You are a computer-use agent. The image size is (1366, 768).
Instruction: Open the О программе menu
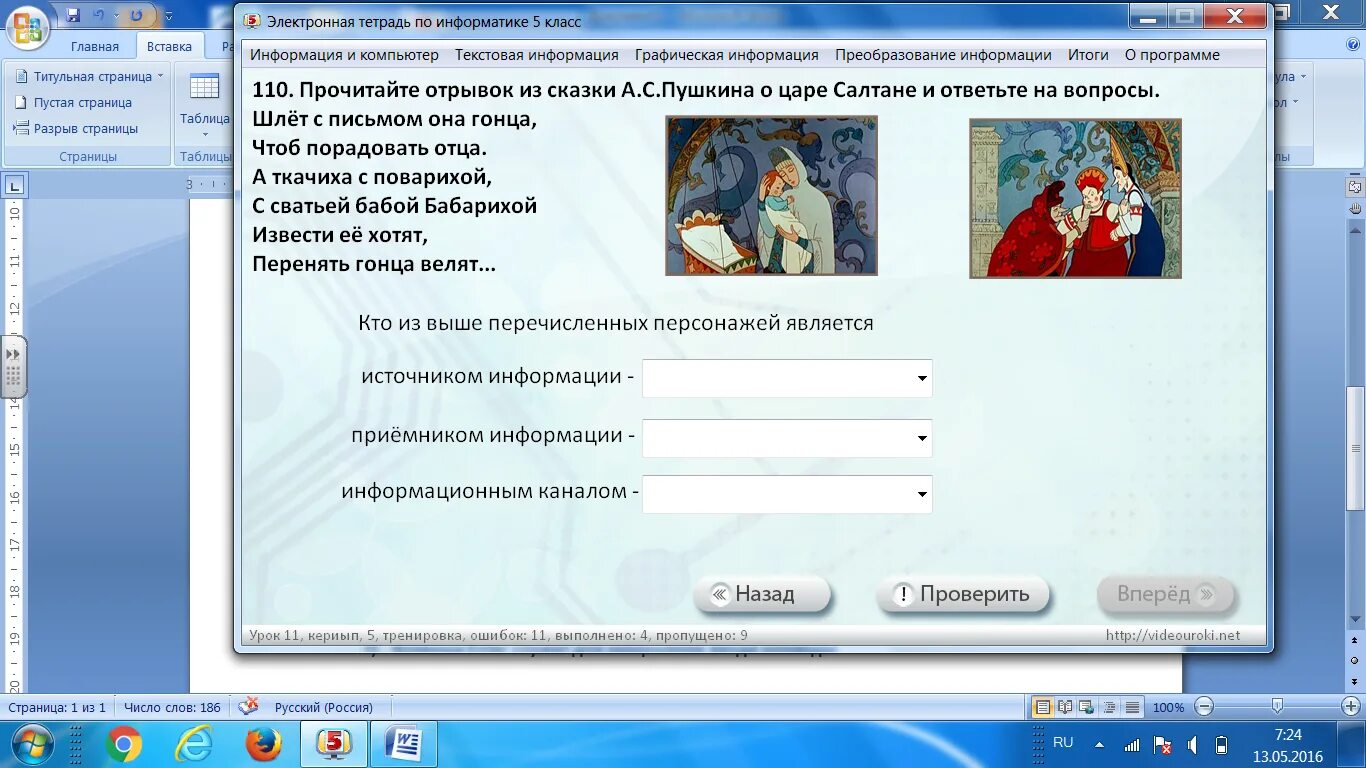click(1172, 55)
